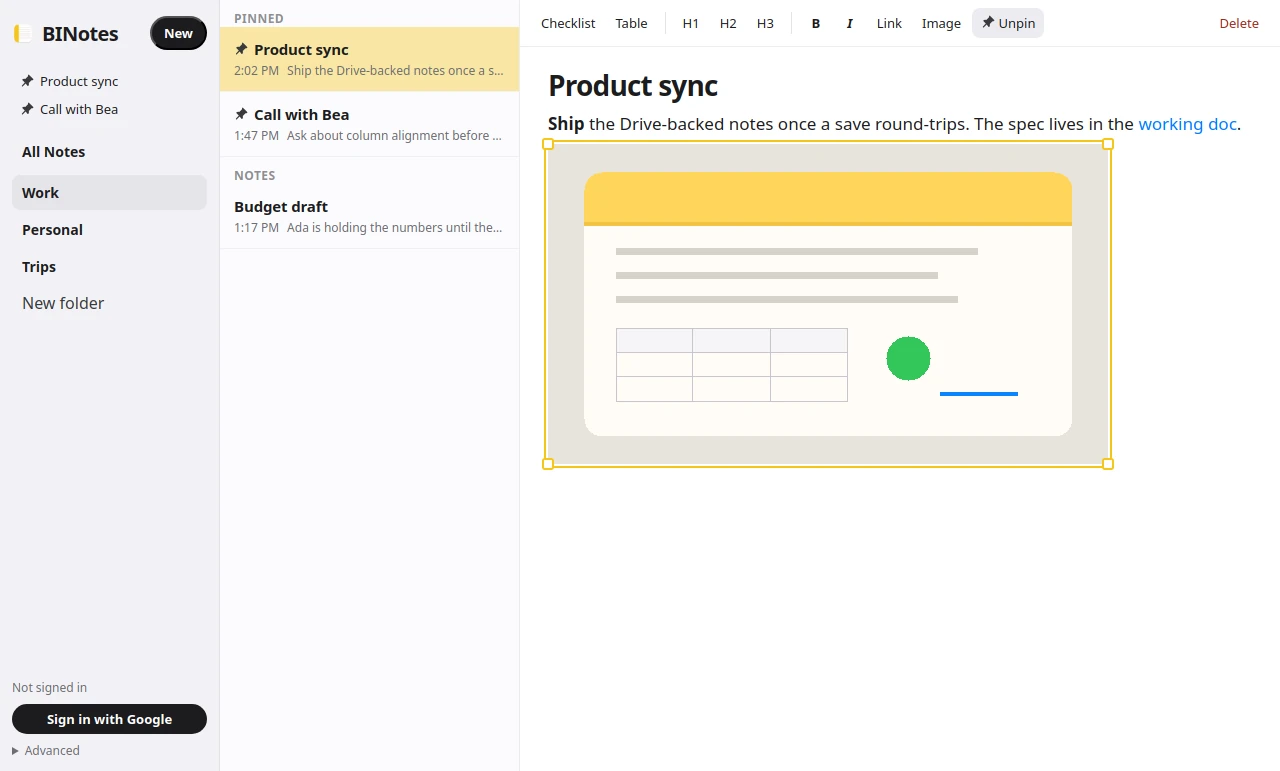The width and height of the screenshot is (1280, 771).
Task: Click pin icon on Call with Bea list row
Action: tap(241, 114)
